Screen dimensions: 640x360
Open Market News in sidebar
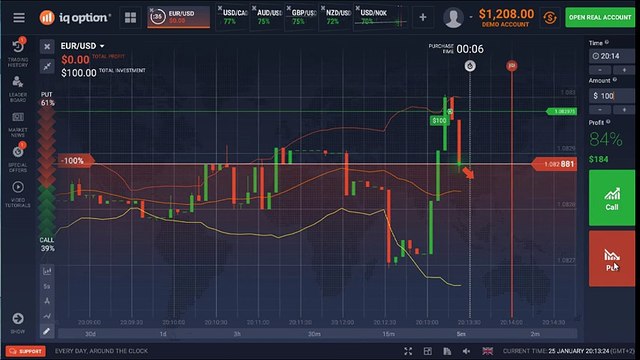(x=18, y=124)
